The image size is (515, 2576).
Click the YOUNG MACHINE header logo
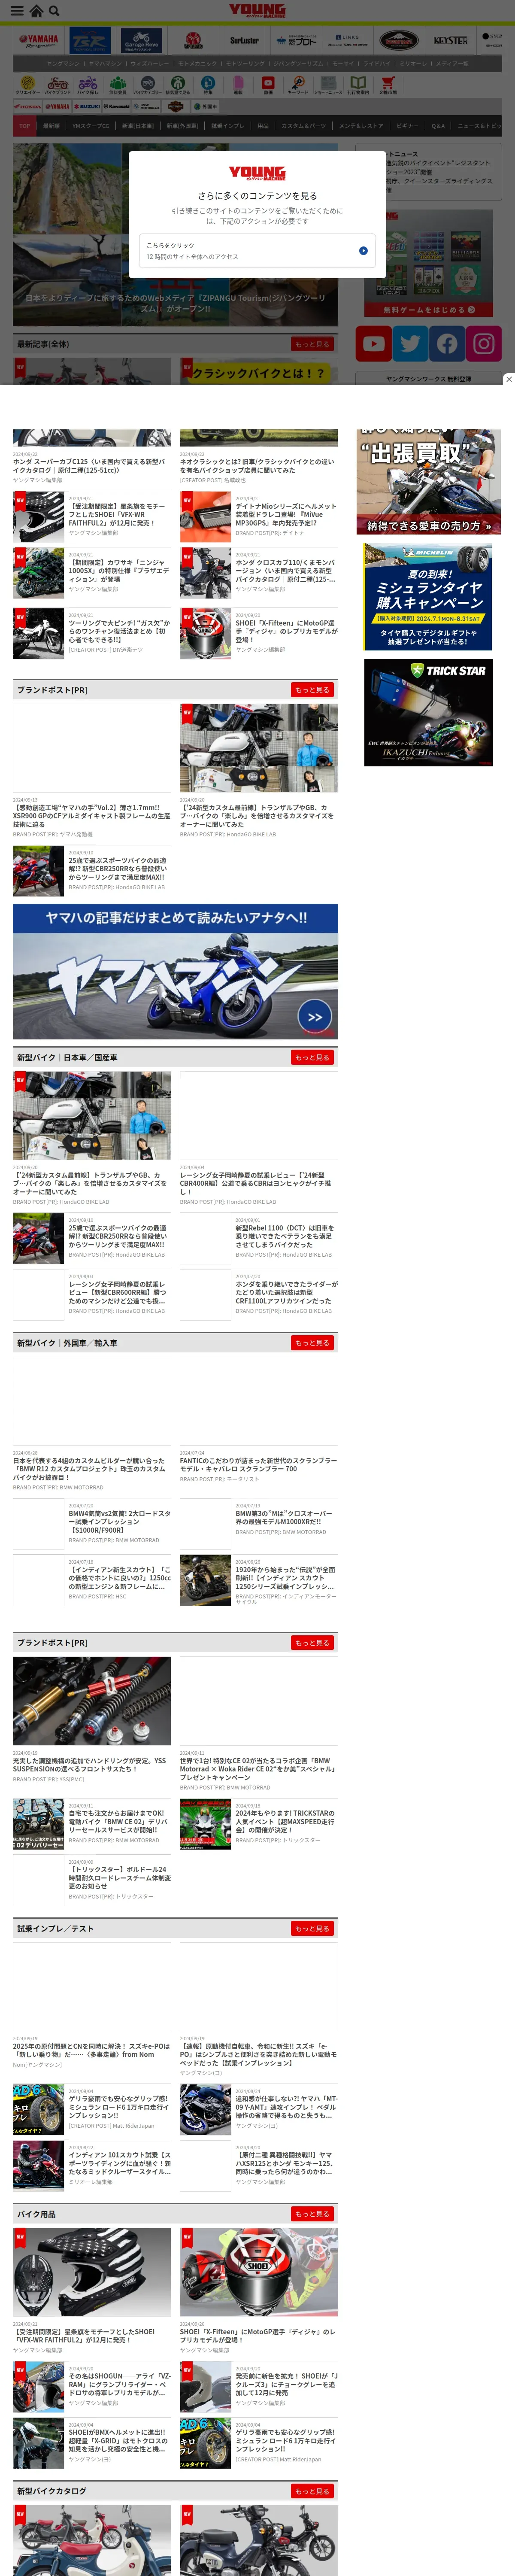click(x=257, y=11)
